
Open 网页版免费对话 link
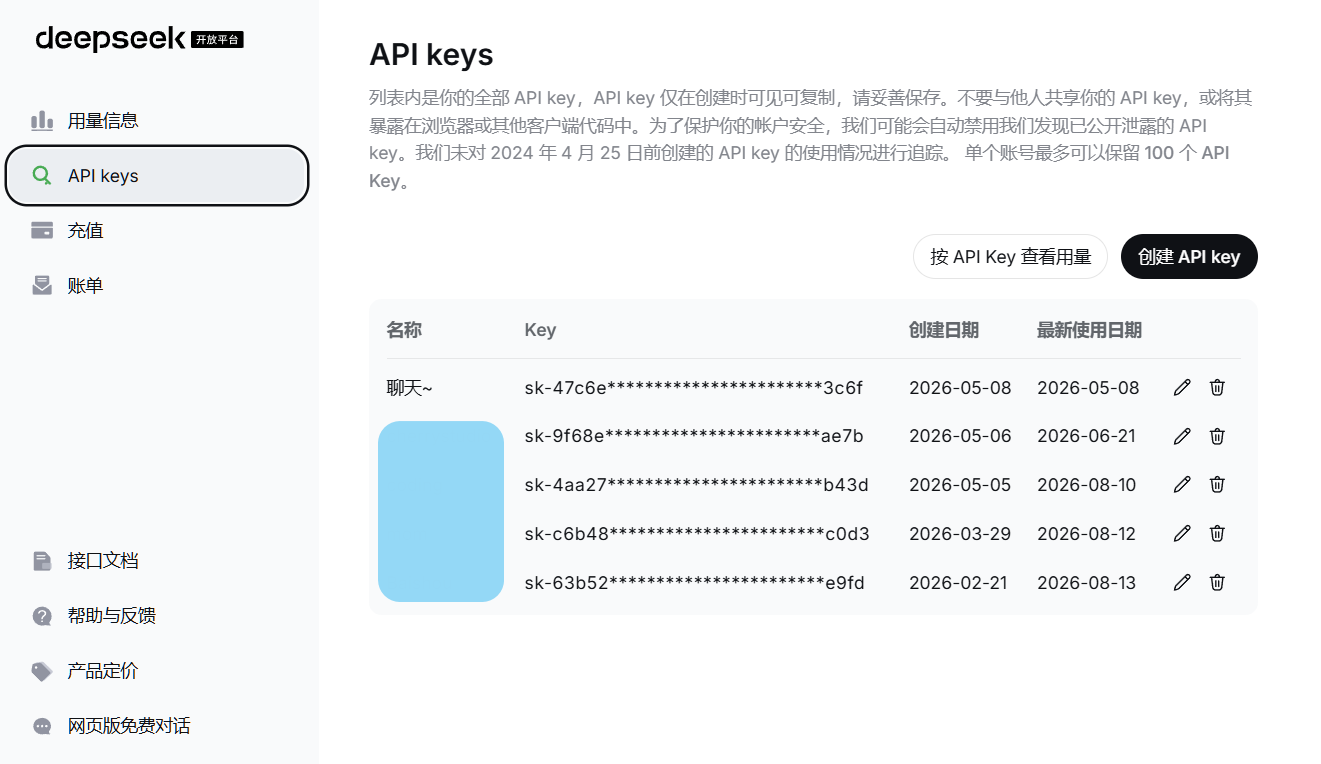pos(157,726)
